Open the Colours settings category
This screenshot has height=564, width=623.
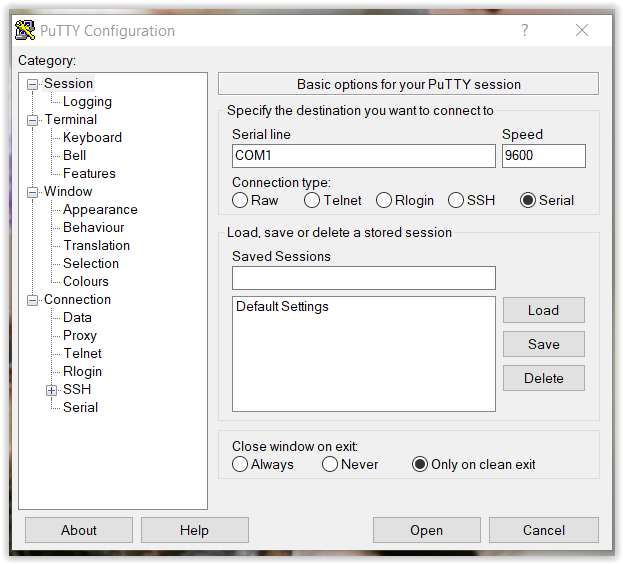[x=85, y=281]
